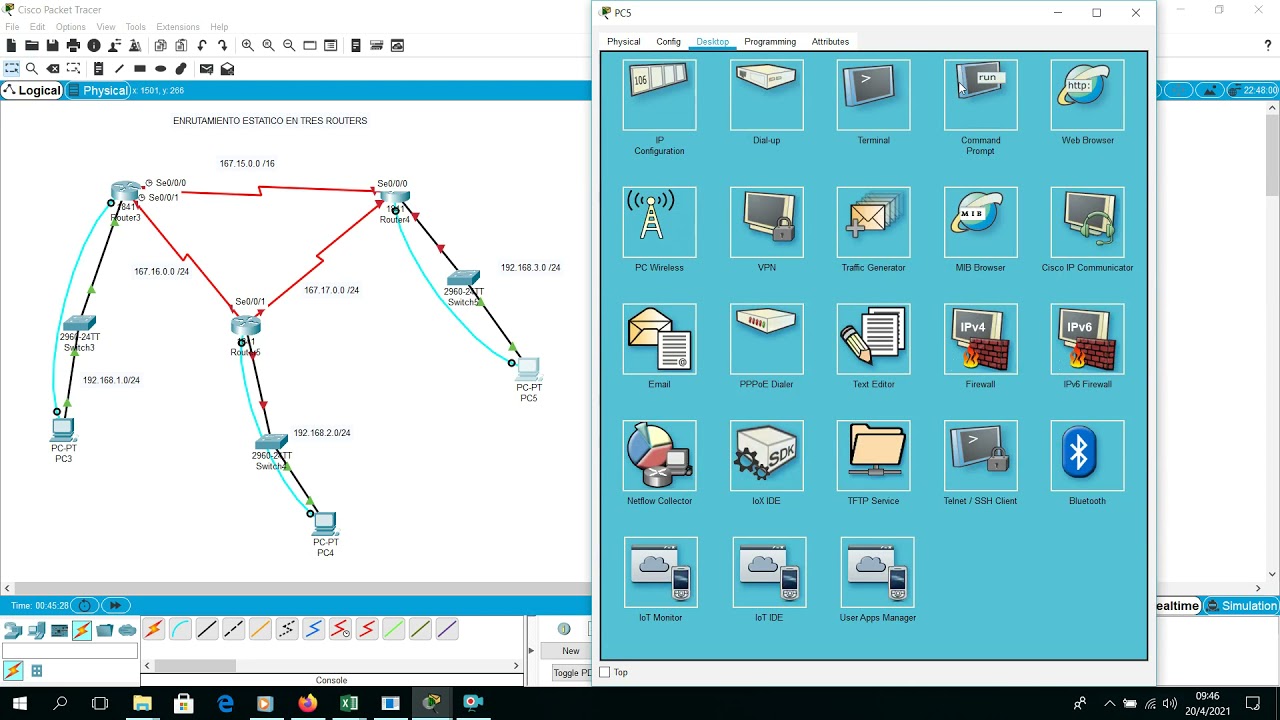Click the Print toolbar icon
The width and height of the screenshot is (1280, 720).
pyautogui.click(x=73, y=45)
